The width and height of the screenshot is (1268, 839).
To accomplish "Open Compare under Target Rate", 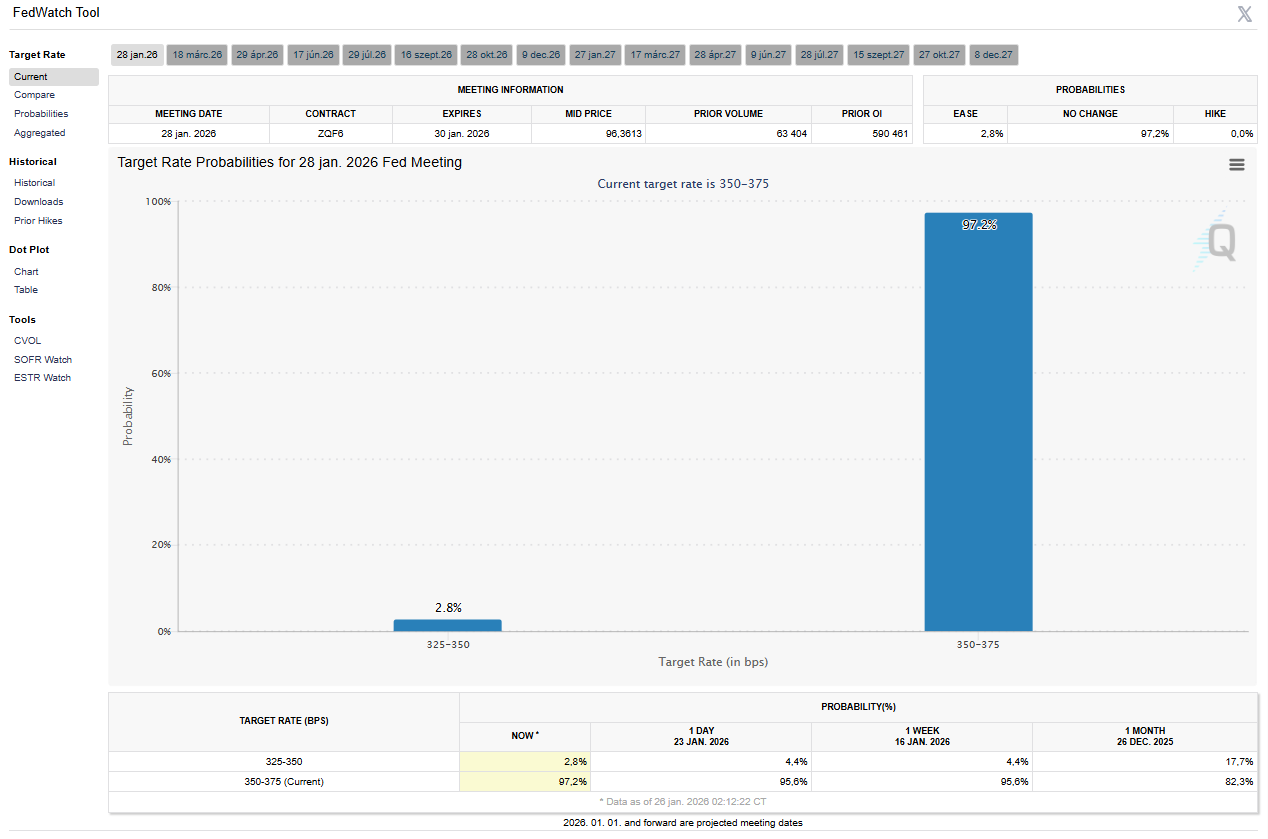I will point(34,95).
